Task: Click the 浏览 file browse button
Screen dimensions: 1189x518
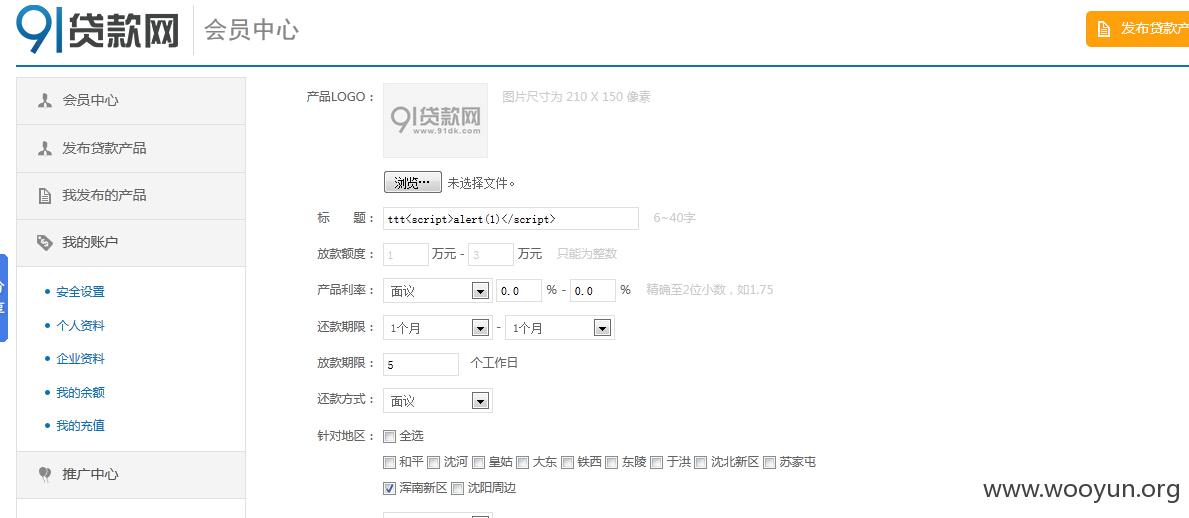Action: pyautogui.click(x=413, y=183)
